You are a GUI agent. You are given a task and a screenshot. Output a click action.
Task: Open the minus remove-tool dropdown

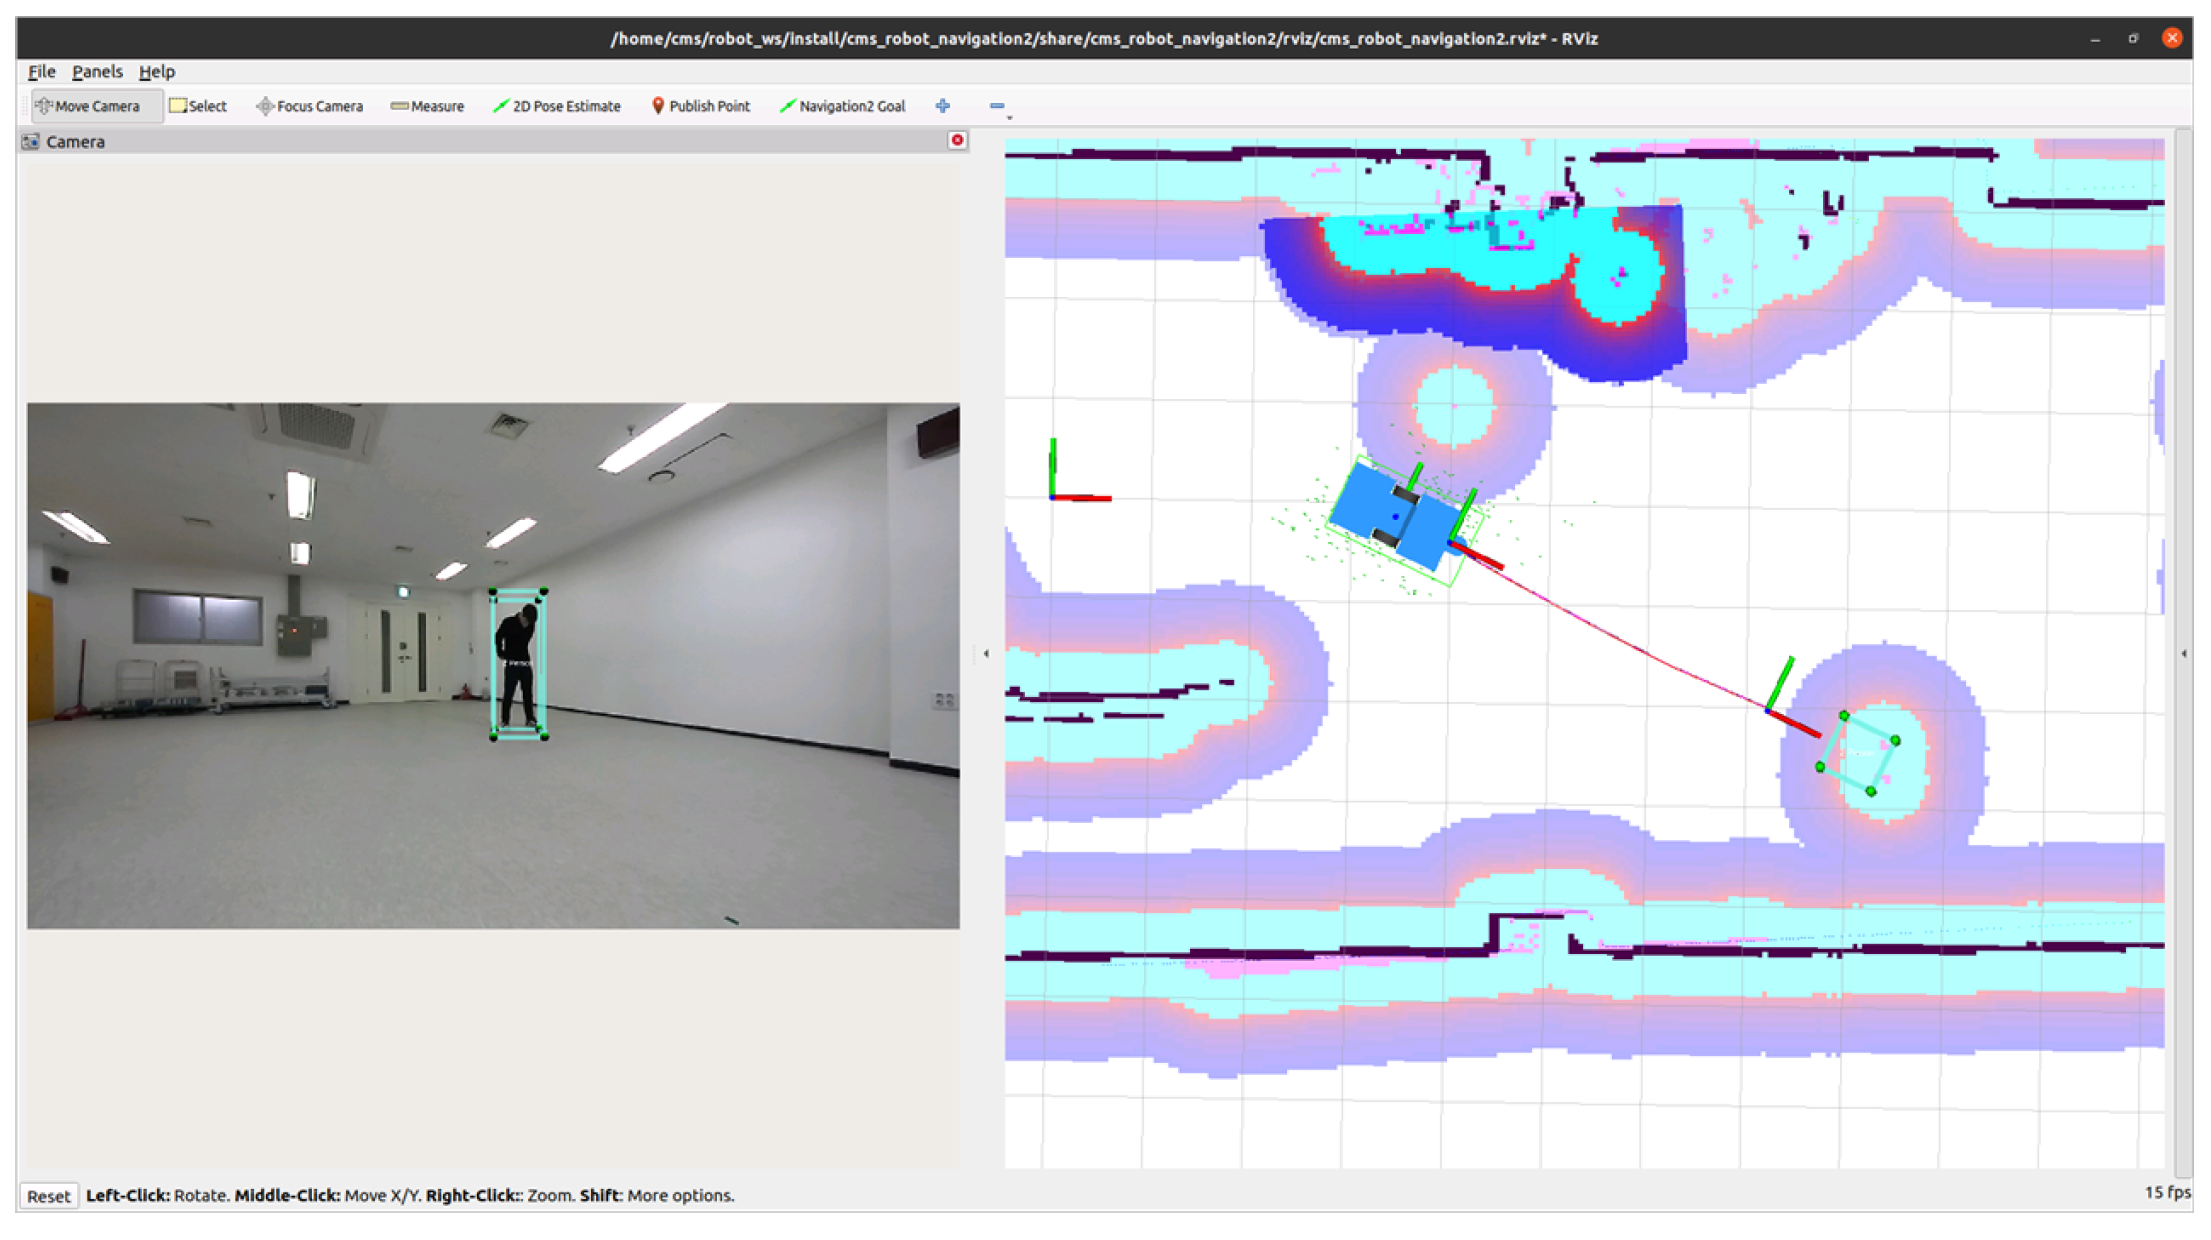[x=999, y=107]
